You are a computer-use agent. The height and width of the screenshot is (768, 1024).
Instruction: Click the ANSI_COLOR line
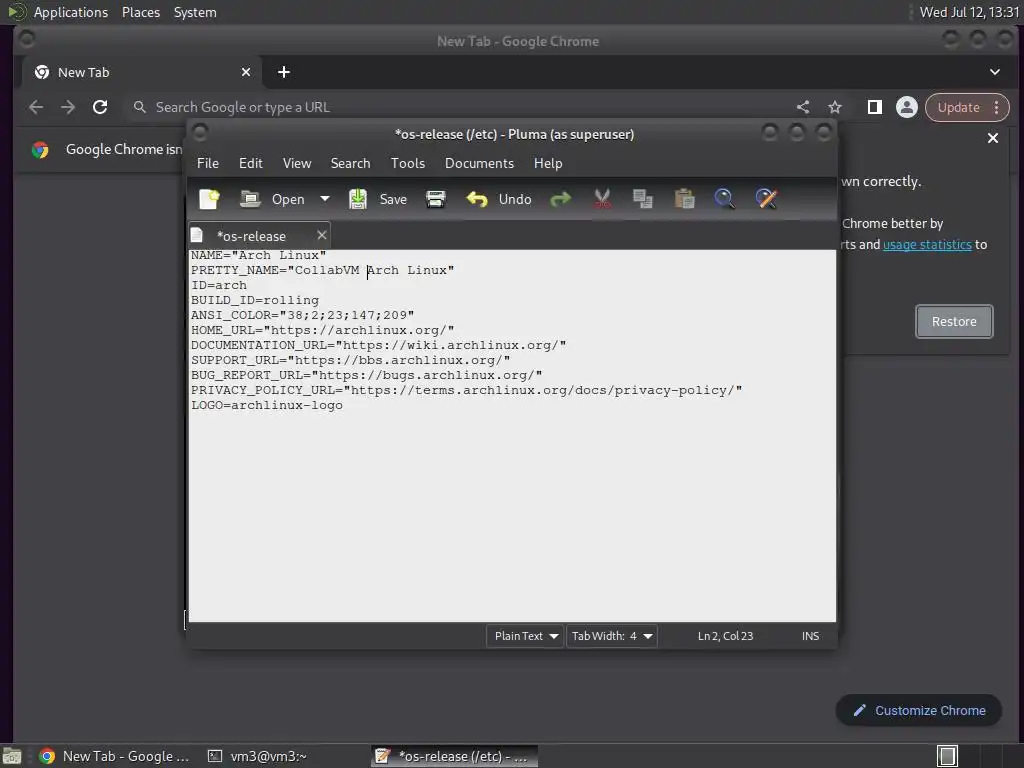tap(302, 315)
